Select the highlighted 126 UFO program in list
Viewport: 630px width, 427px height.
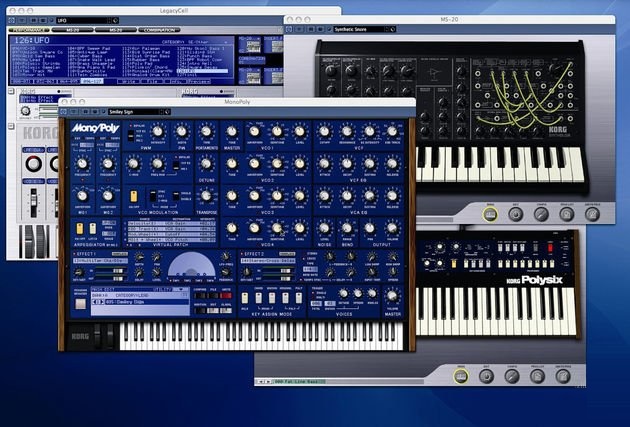coord(202,72)
